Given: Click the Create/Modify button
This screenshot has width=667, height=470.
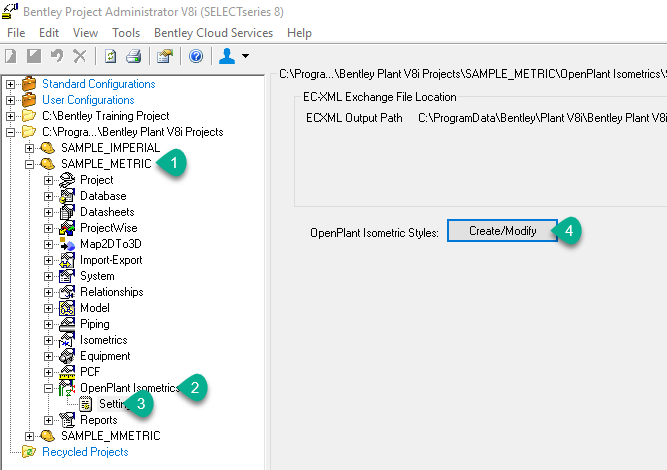Looking at the screenshot, I should coord(502,231).
